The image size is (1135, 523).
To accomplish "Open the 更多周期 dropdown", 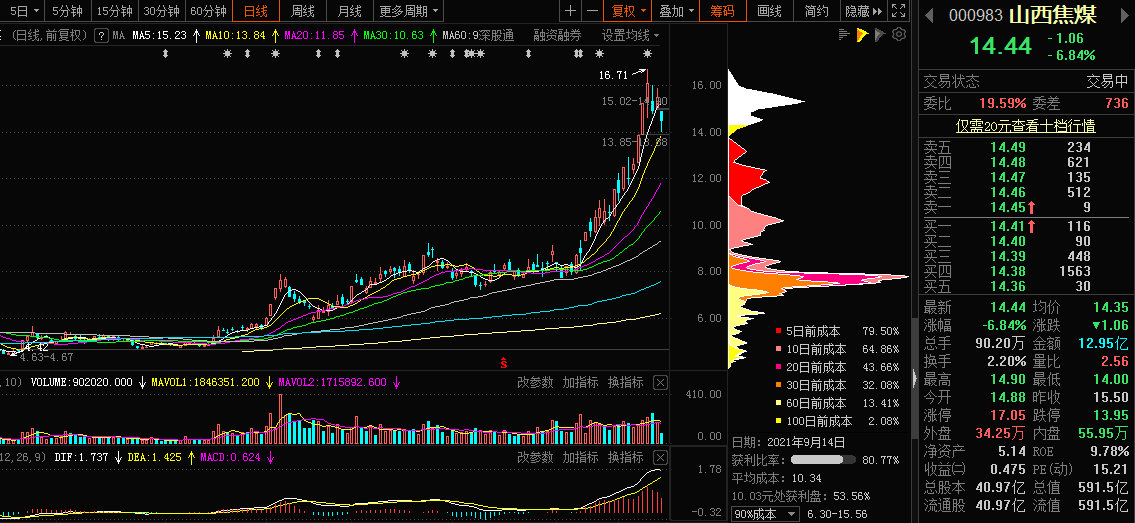I will click(x=409, y=11).
